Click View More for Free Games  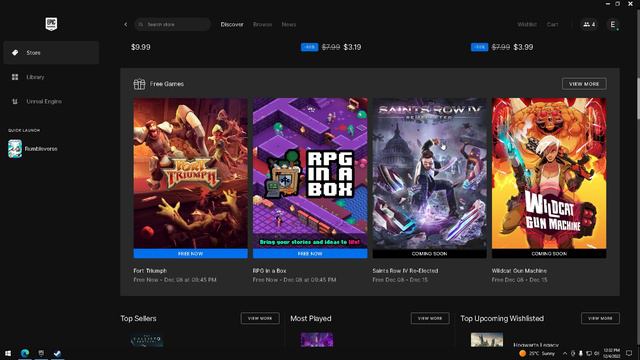tap(584, 84)
